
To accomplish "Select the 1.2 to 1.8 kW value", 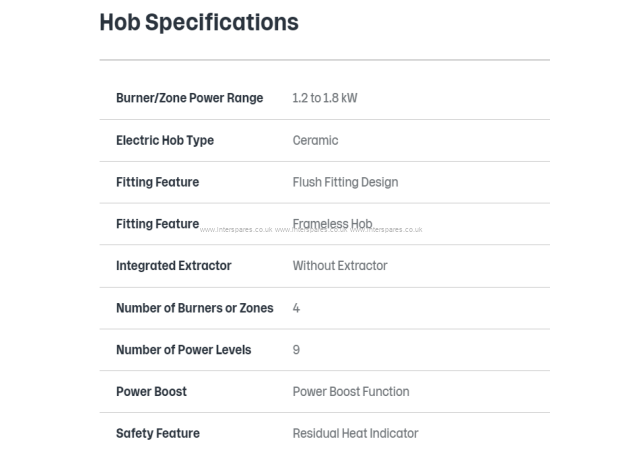I will pos(324,98).
